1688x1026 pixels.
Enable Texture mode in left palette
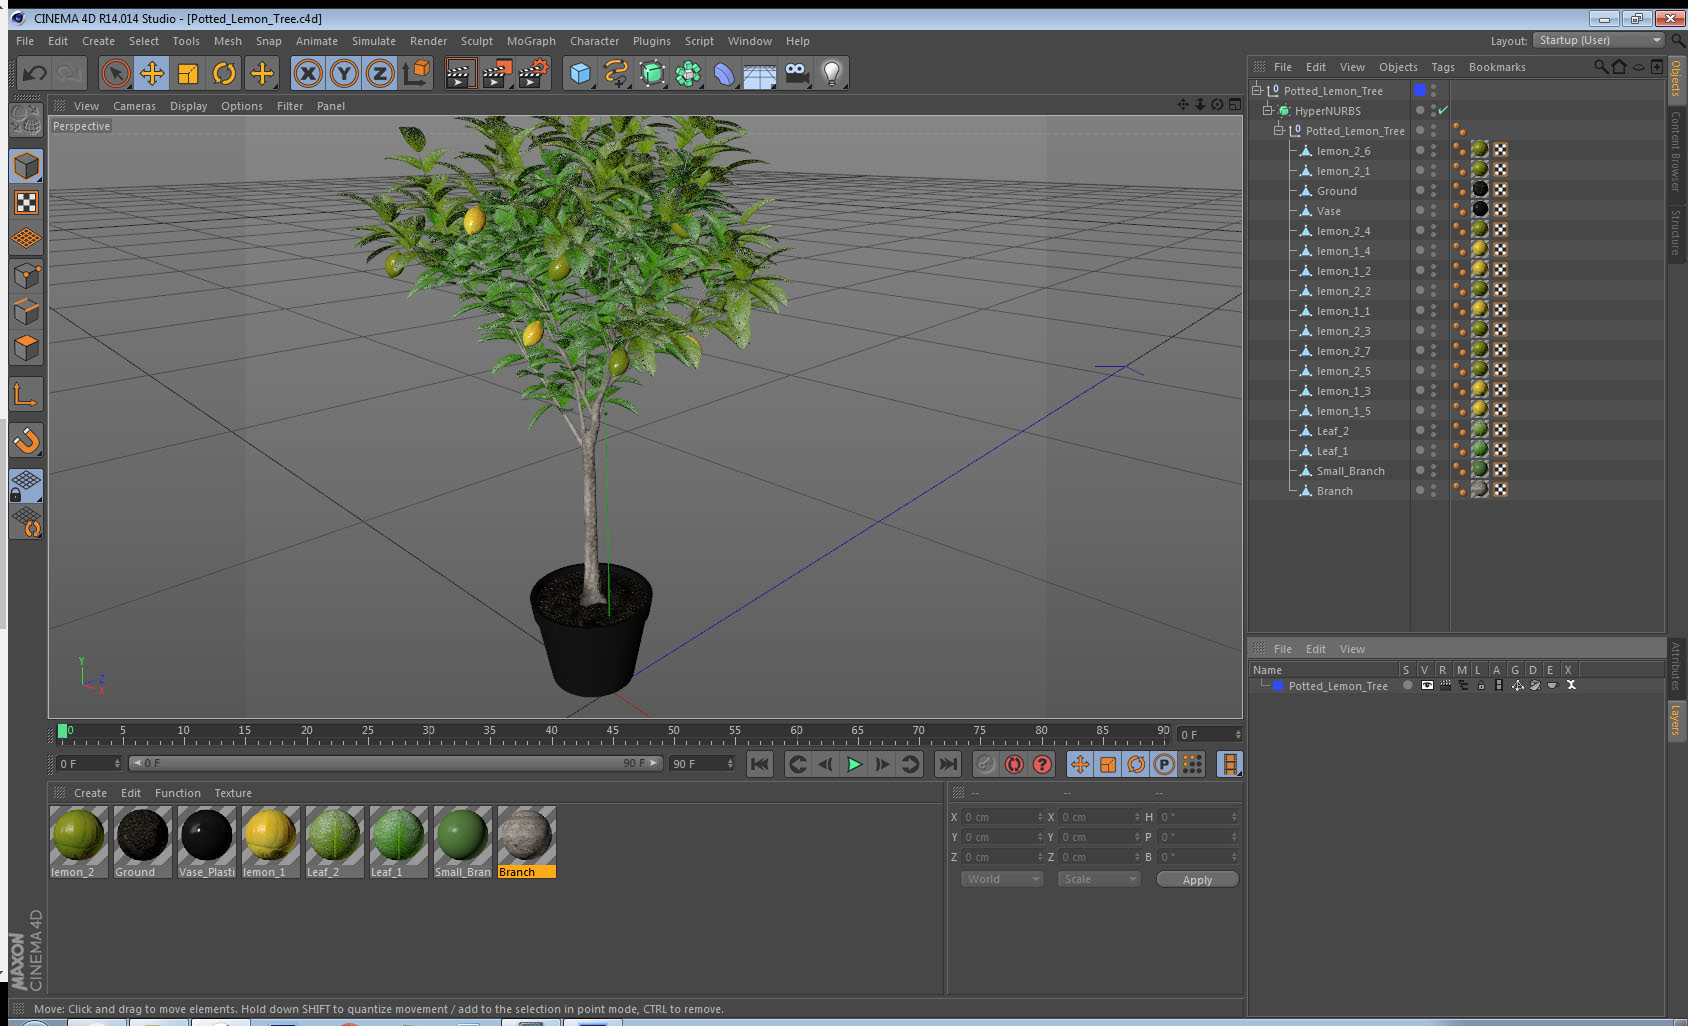point(26,203)
